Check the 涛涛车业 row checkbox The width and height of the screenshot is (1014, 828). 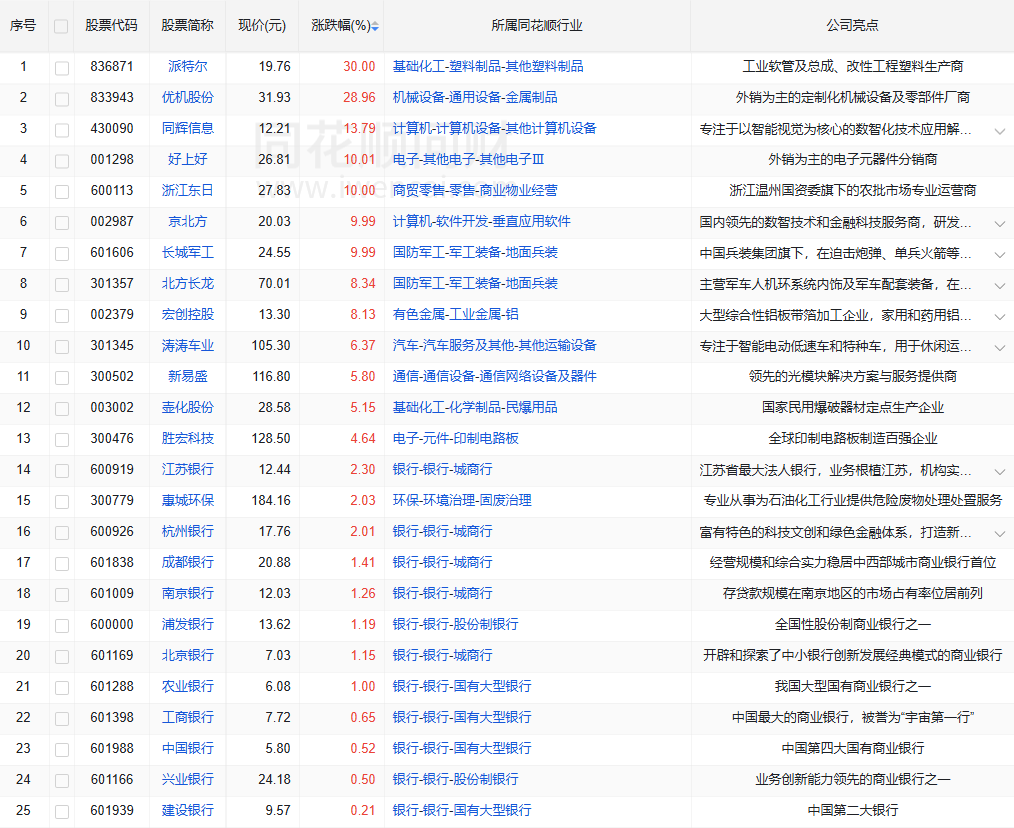click(x=62, y=347)
